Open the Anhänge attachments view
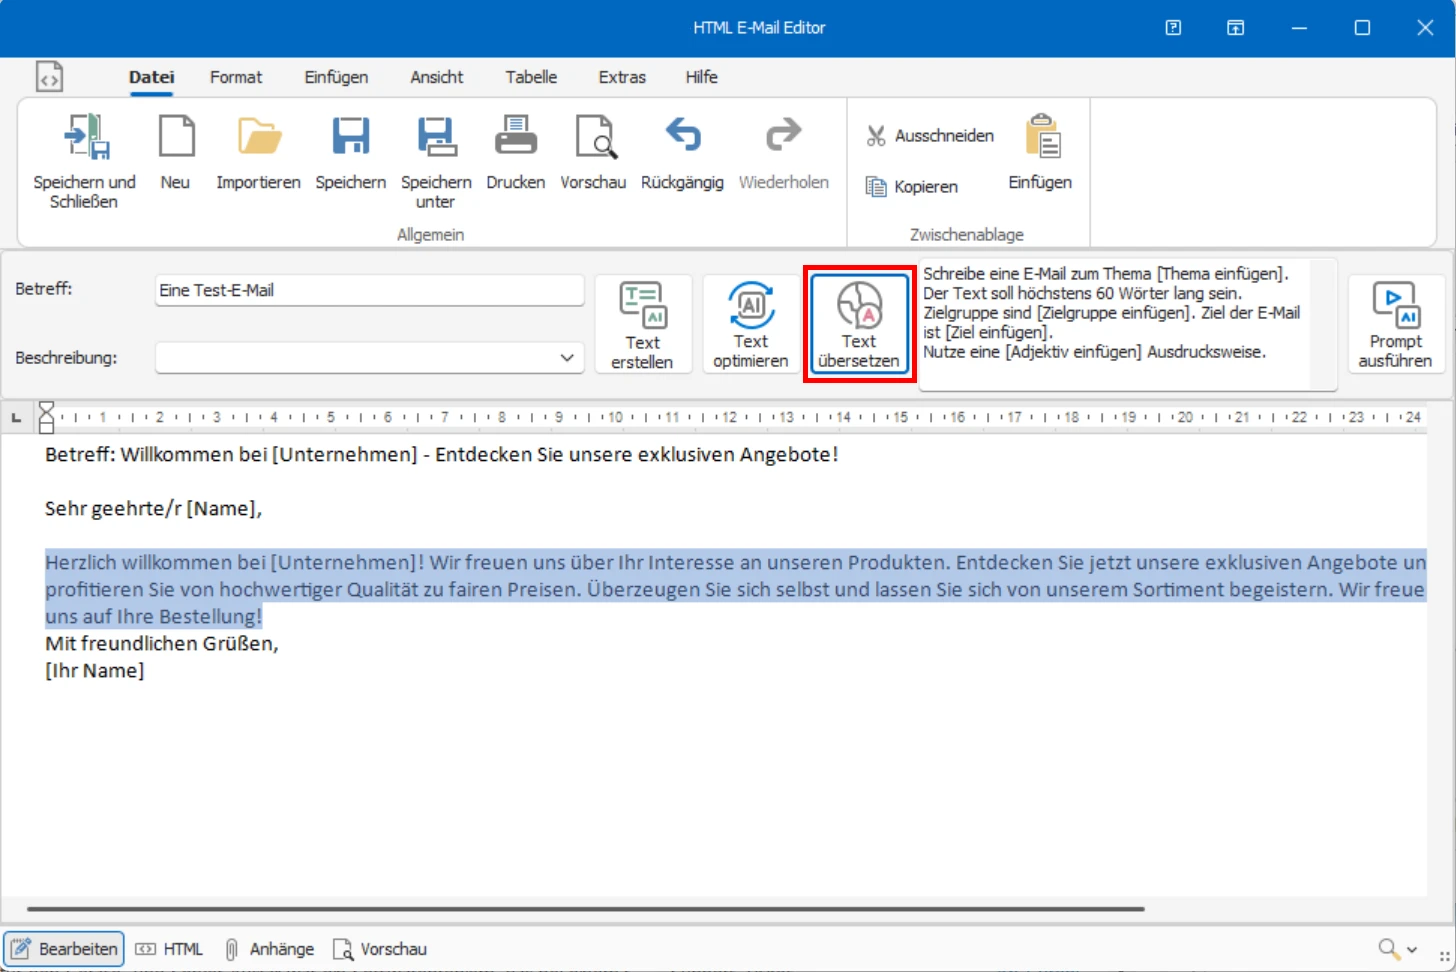 (268, 949)
